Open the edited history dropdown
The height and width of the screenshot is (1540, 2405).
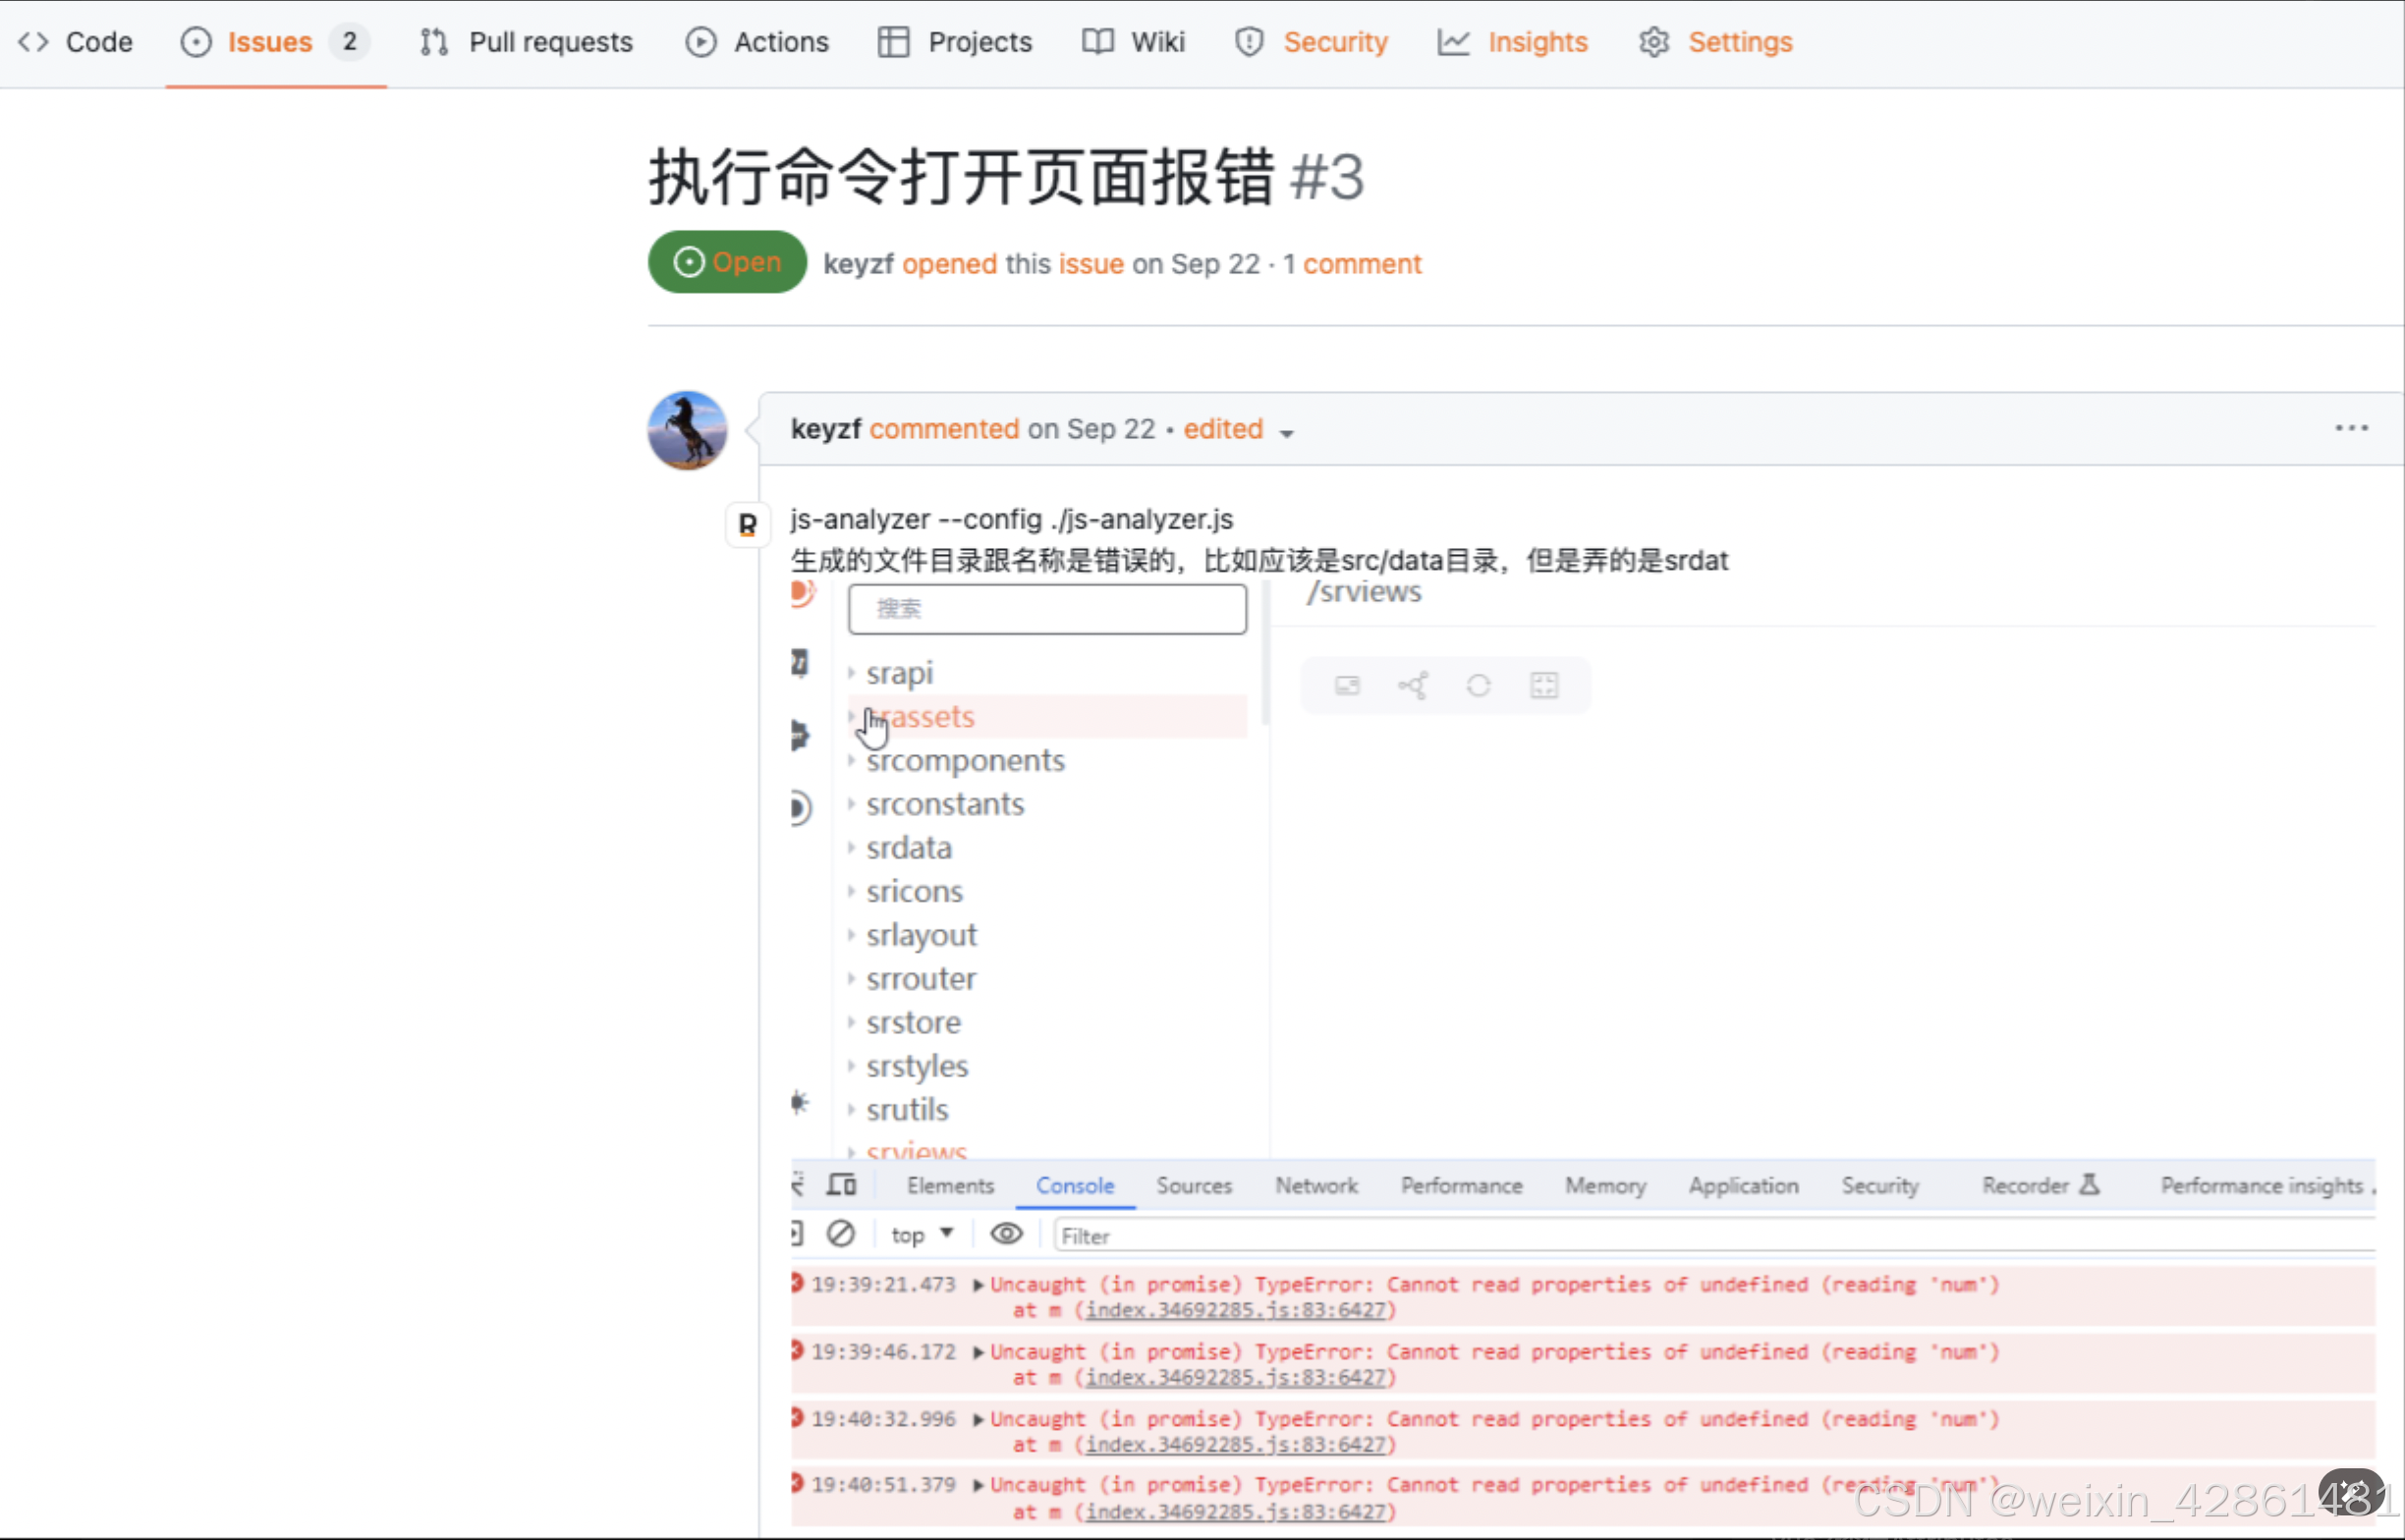(x=1240, y=430)
